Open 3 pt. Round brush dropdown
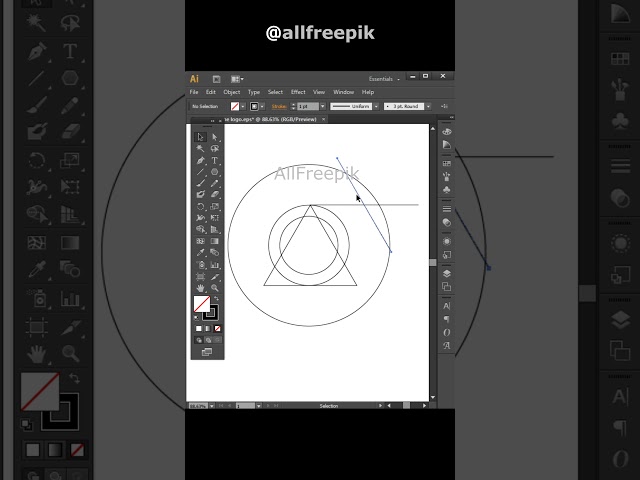 pyautogui.click(x=428, y=107)
